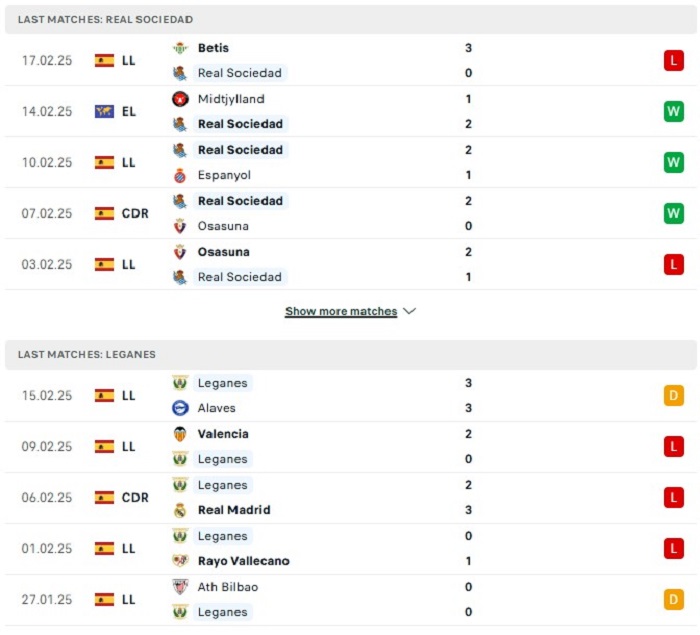
Task: Click the Ath Bilbao club crest icon
Action: [x=180, y=587]
